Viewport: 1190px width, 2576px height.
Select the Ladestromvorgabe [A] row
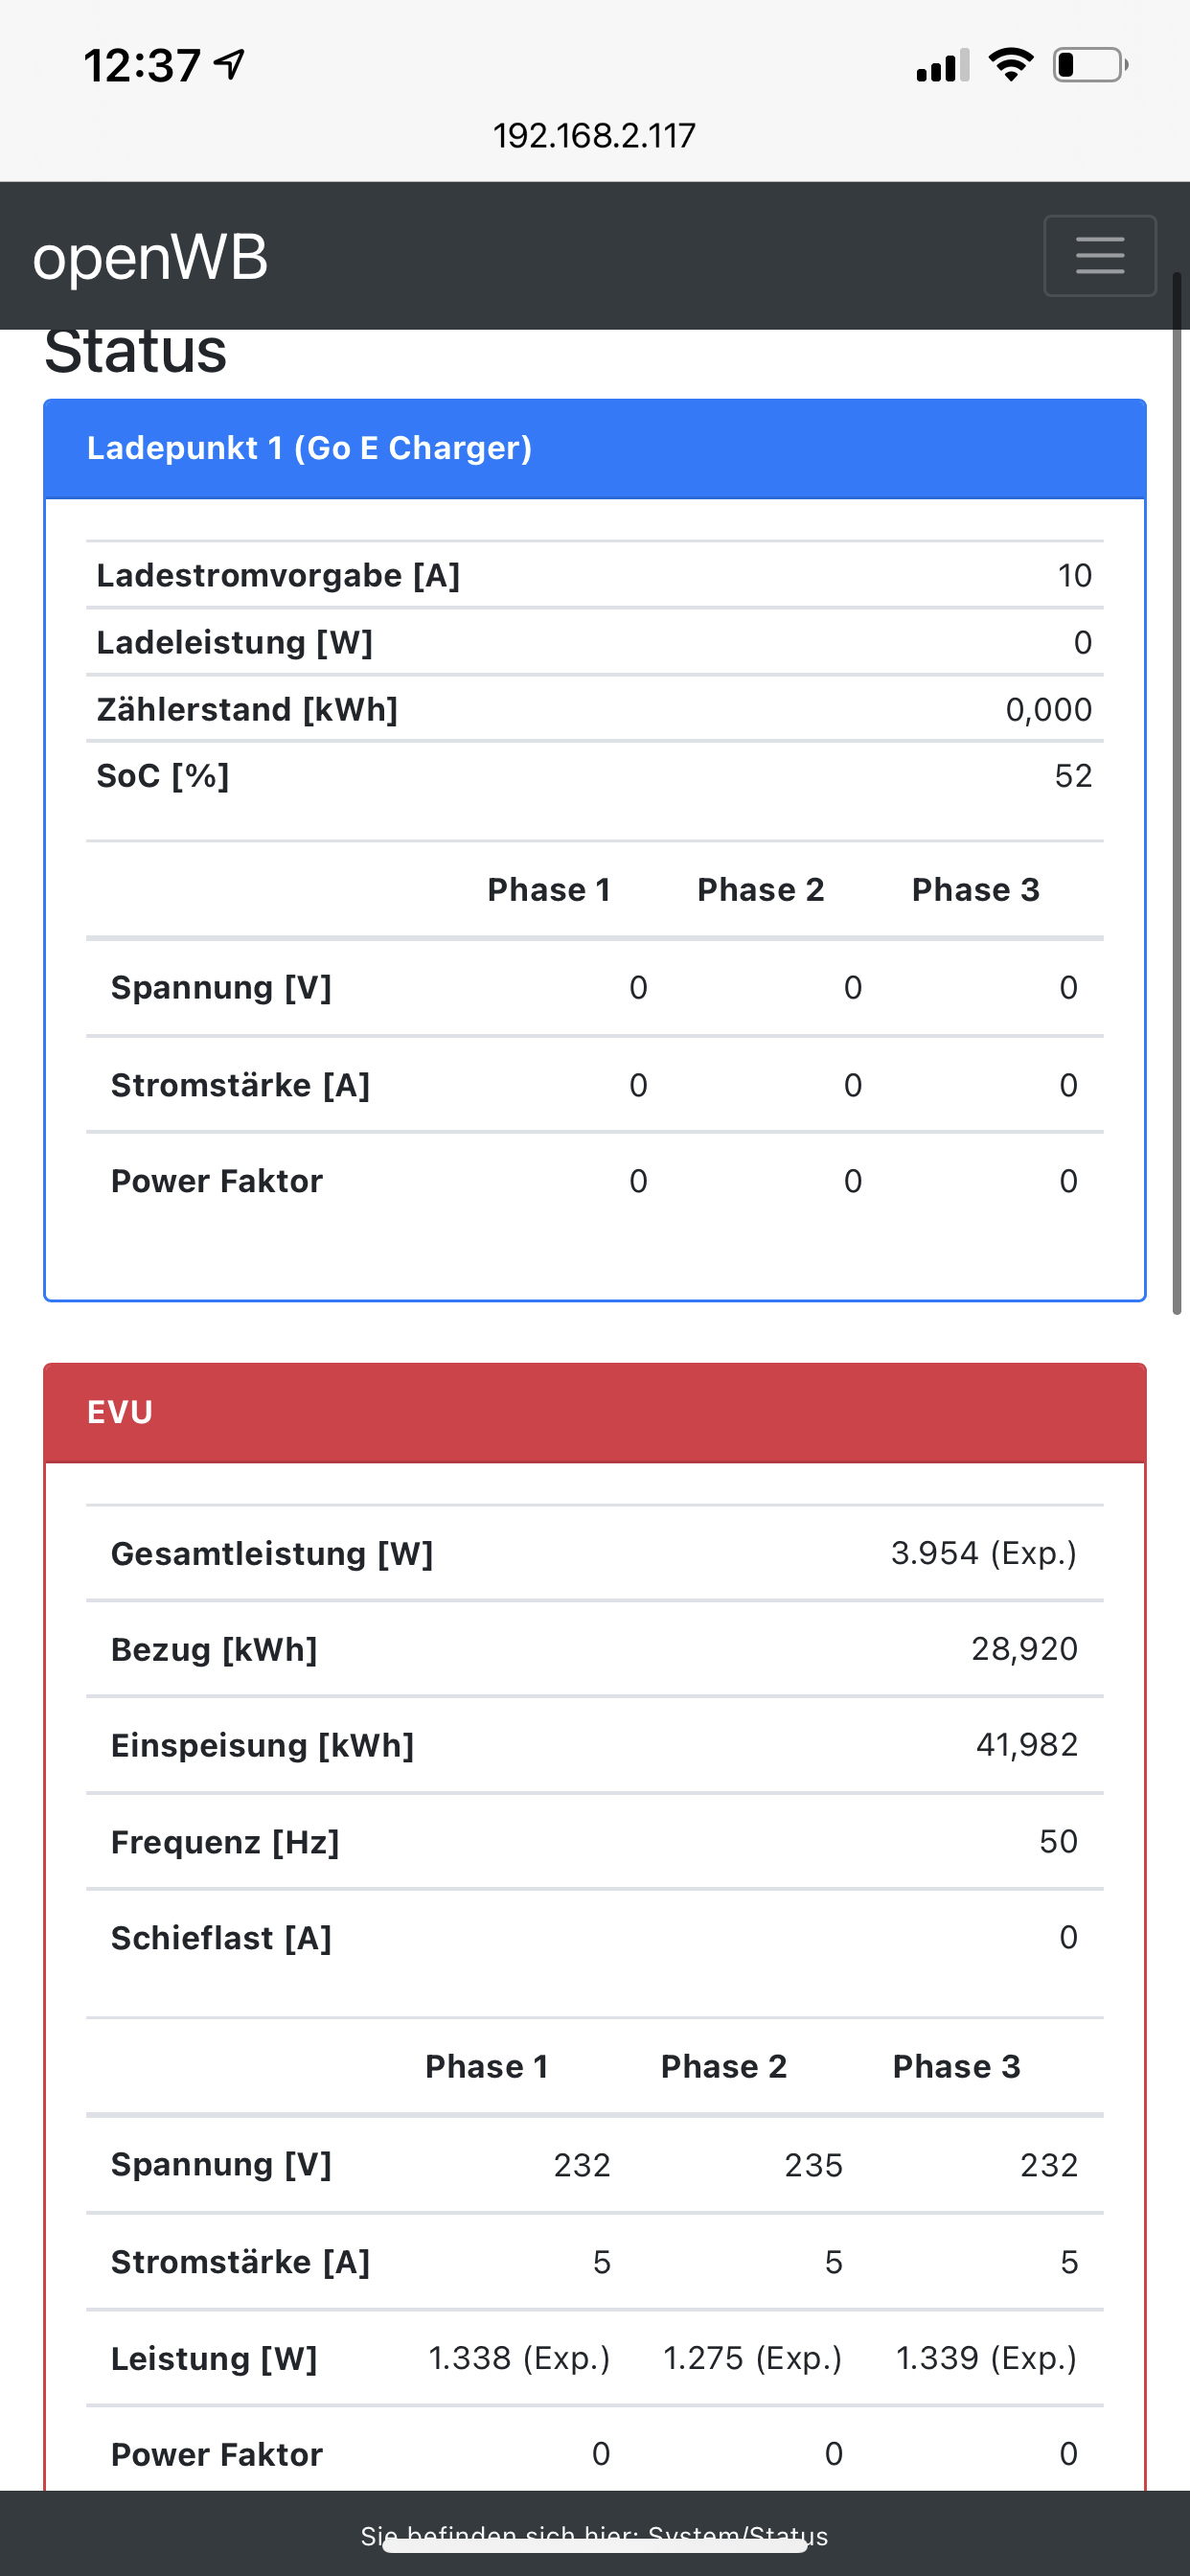pos(594,575)
